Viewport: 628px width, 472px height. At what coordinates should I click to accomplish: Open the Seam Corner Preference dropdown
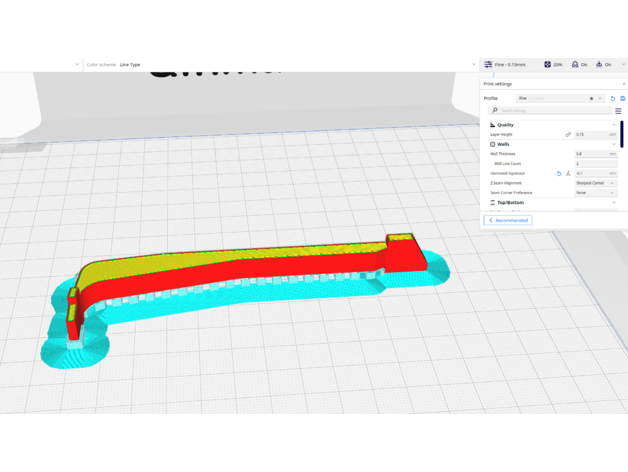[595, 193]
